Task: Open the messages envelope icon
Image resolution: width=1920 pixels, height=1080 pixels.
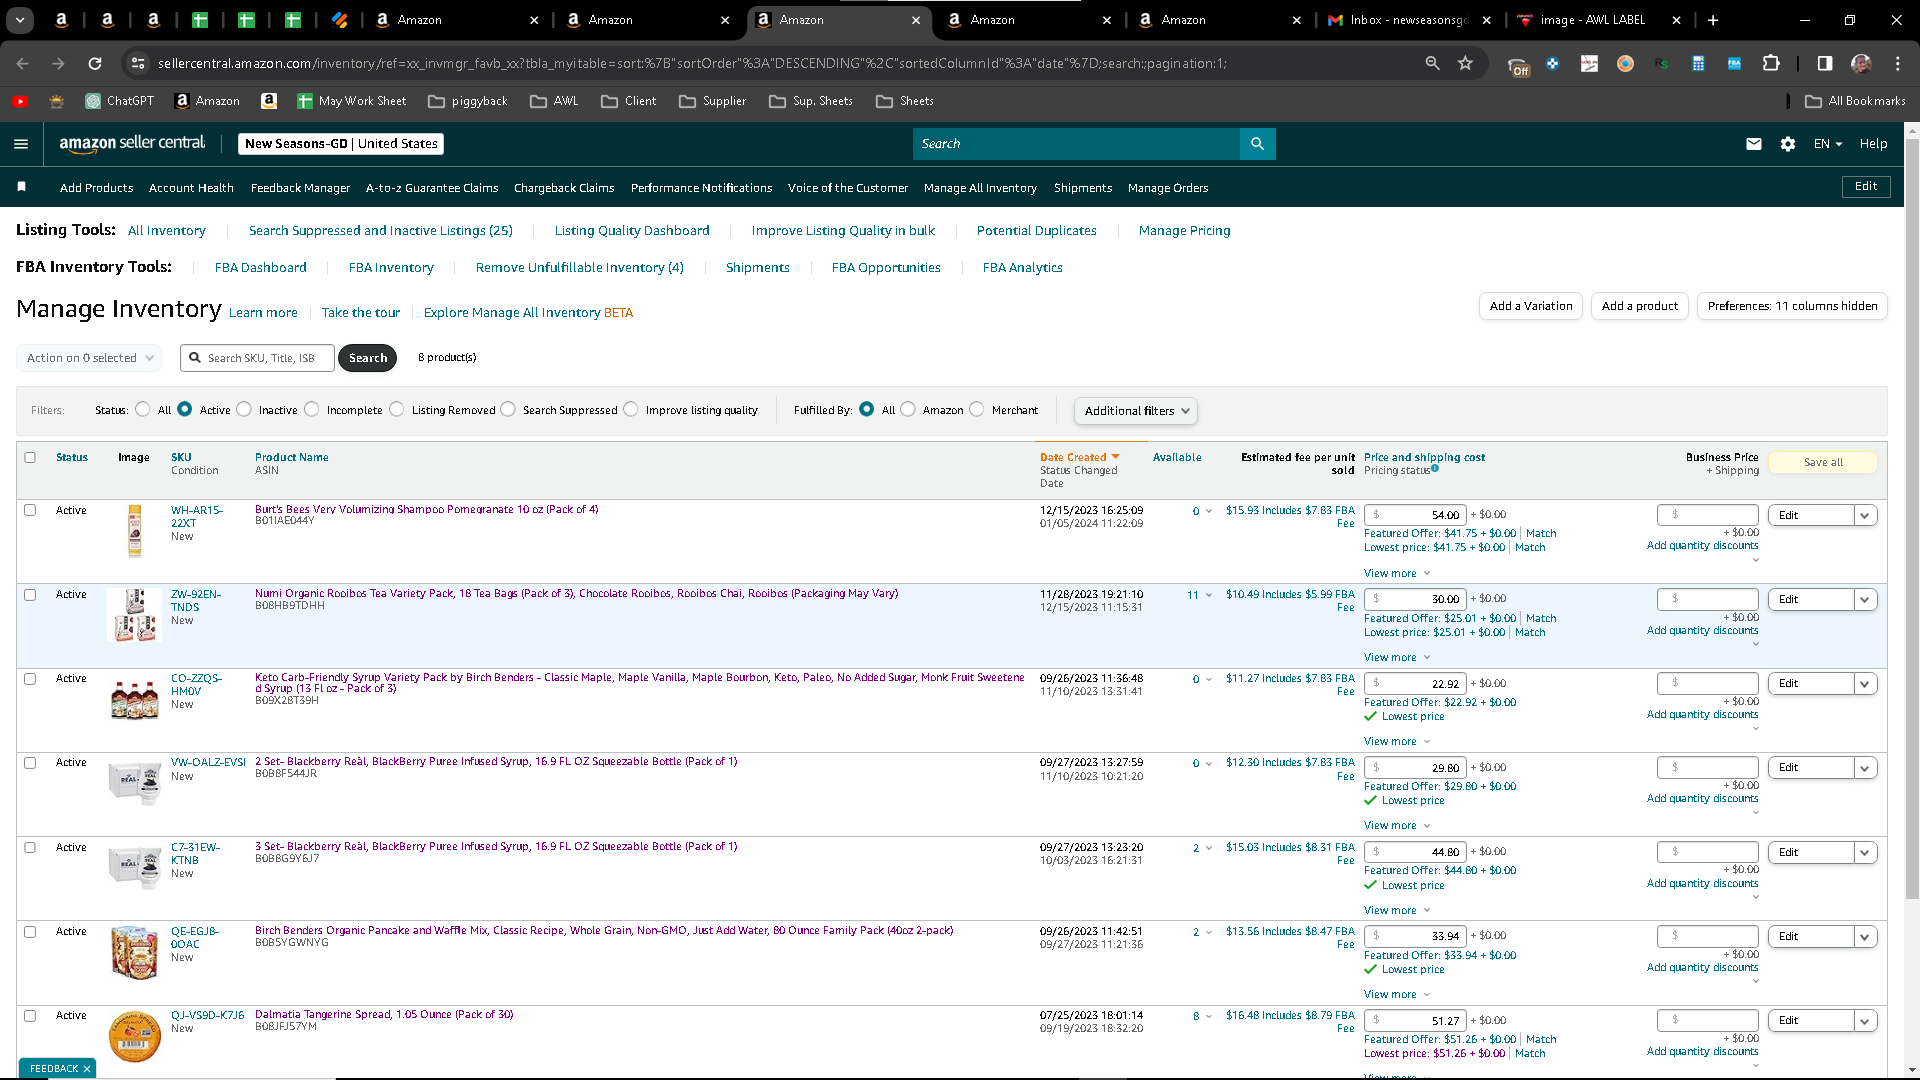Action: tap(1753, 144)
